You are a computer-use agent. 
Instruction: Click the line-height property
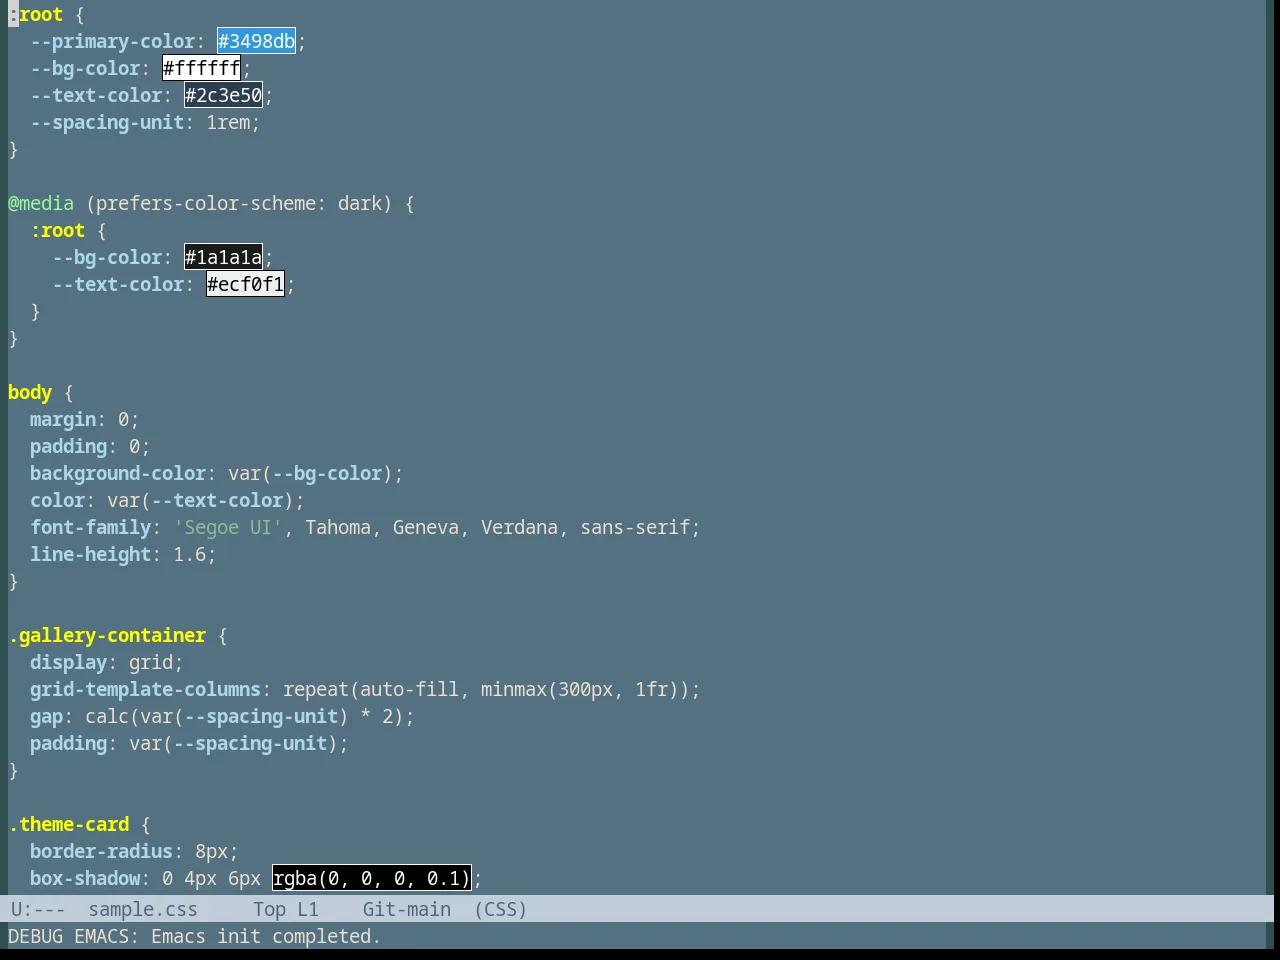(x=90, y=554)
